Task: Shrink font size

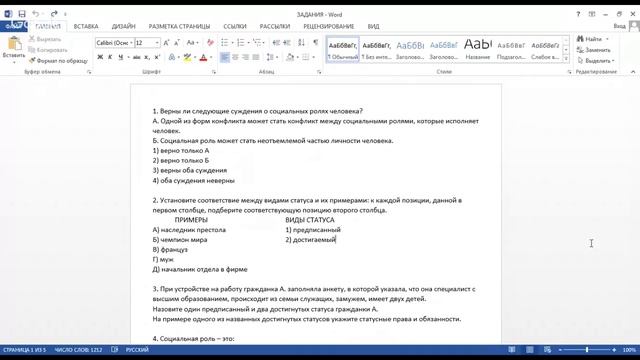Action: pos(177,43)
